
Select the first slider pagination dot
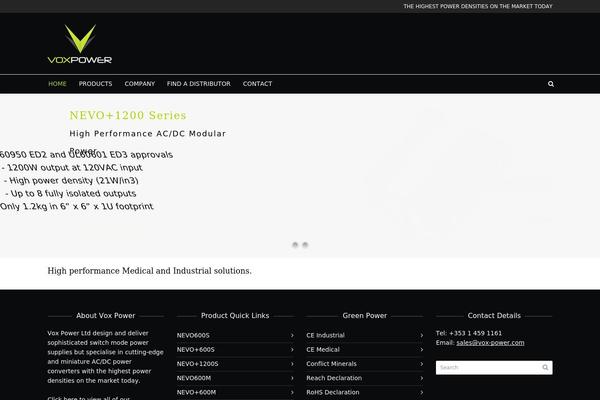pyautogui.click(x=295, y=244)
